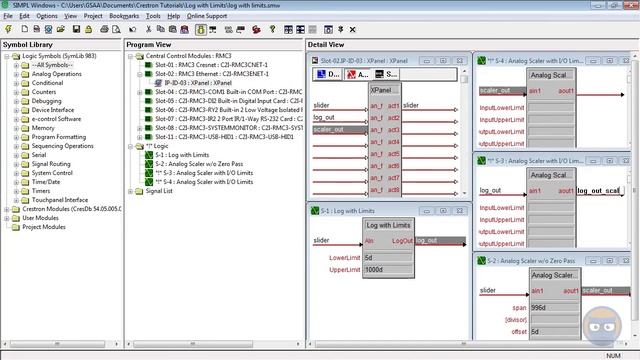Collapse the Logic folder in Program View
The height and width of the screenshot is (360, 640).
[130, 146]
